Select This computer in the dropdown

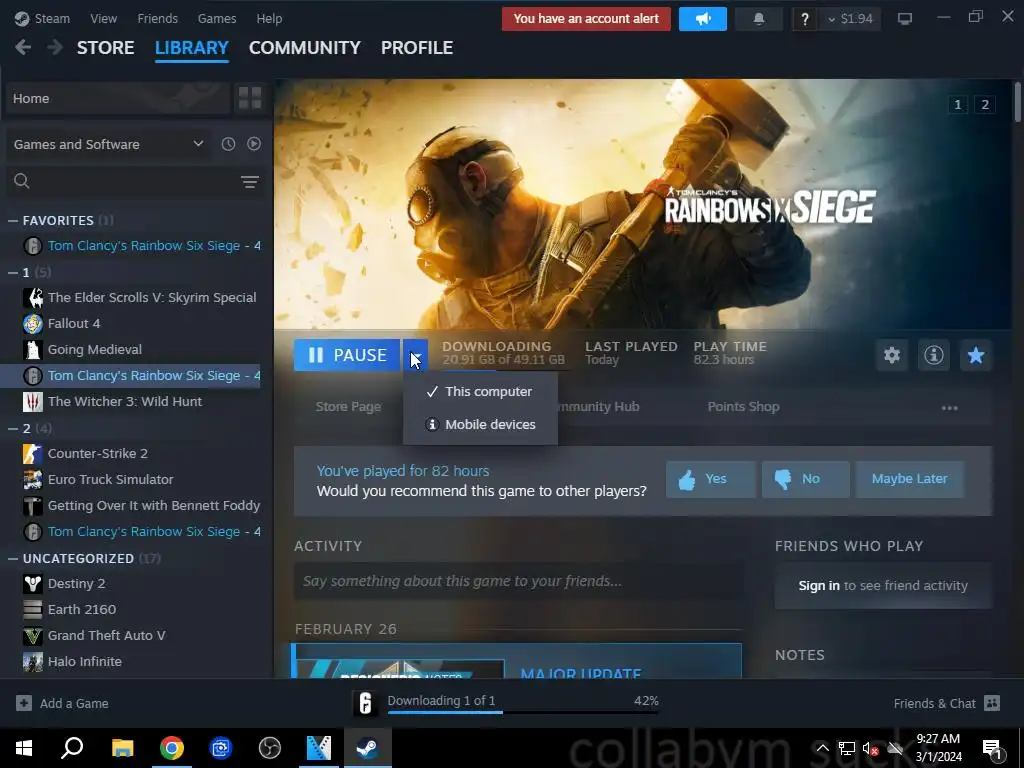point(480,392)
